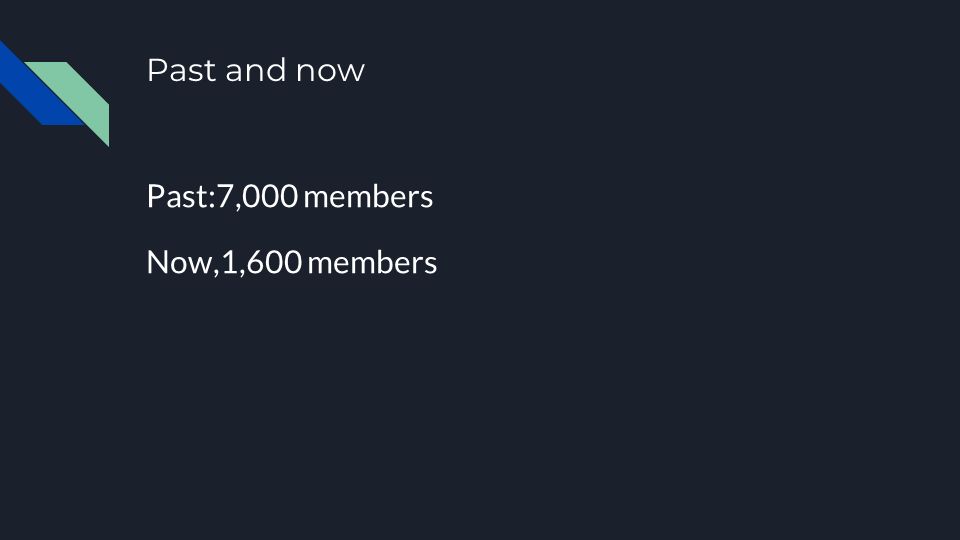This screenshot has height=540, width=960.
Task: Click the slide title 'Past and now'
Action: coord(255,70)
